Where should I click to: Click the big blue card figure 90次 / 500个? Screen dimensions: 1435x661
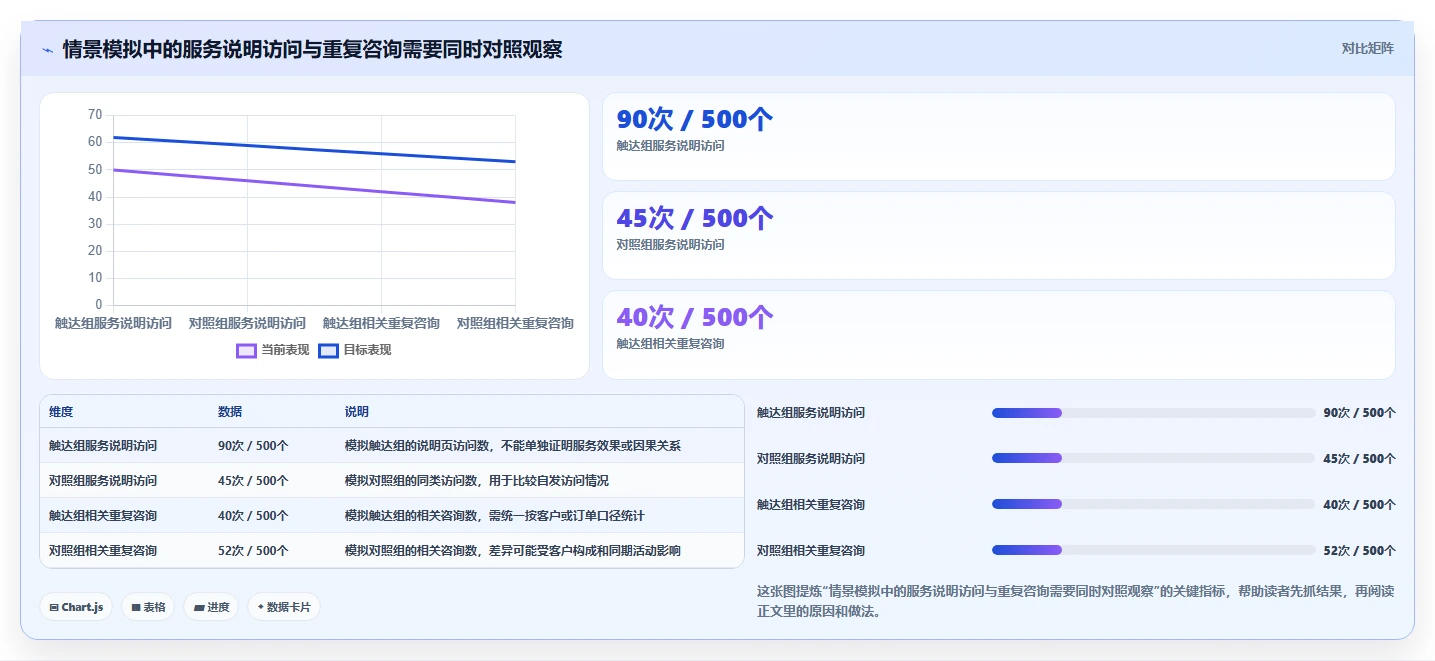tap(695, 119)
